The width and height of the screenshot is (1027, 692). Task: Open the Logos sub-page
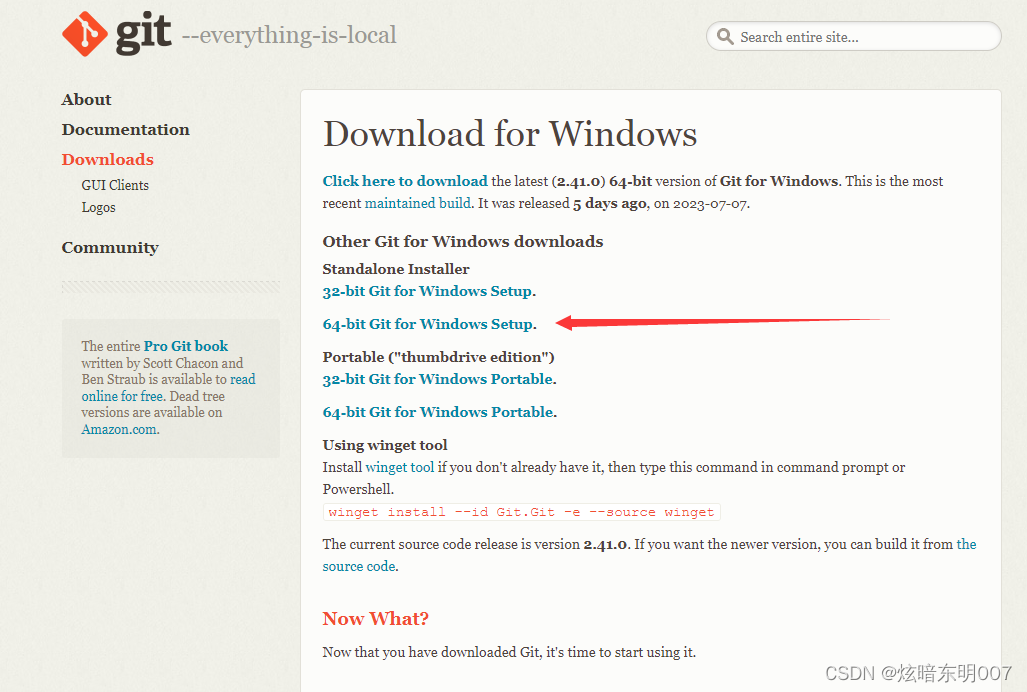point(98,208)
